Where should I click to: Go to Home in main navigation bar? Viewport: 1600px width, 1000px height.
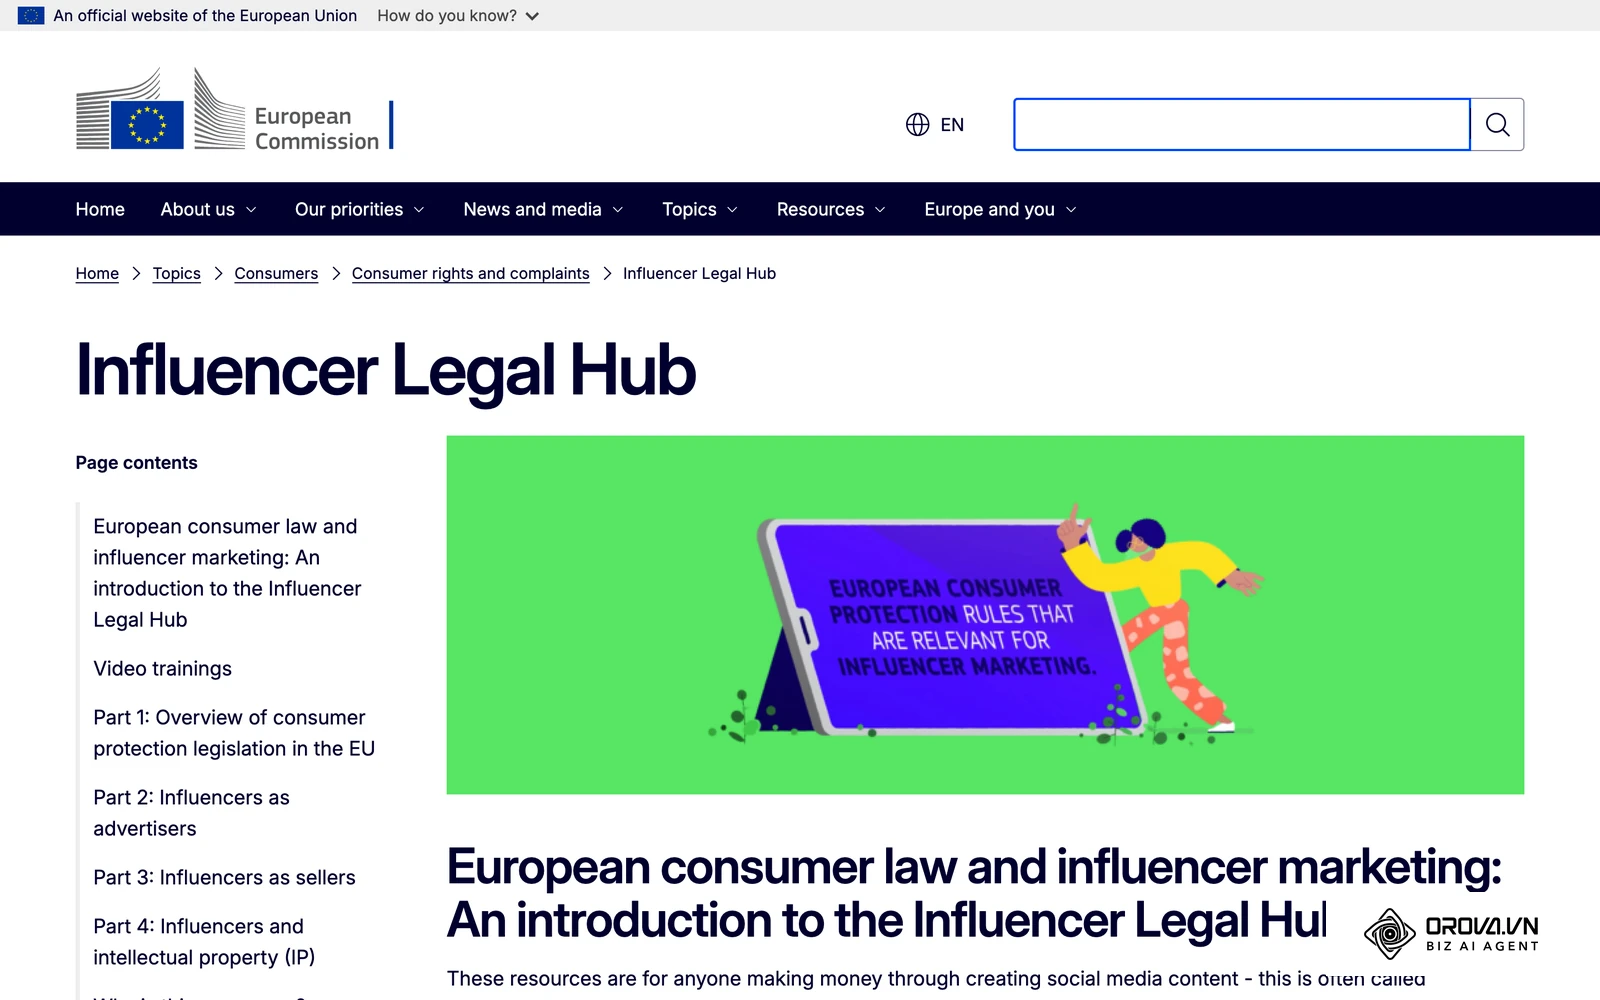100,209
